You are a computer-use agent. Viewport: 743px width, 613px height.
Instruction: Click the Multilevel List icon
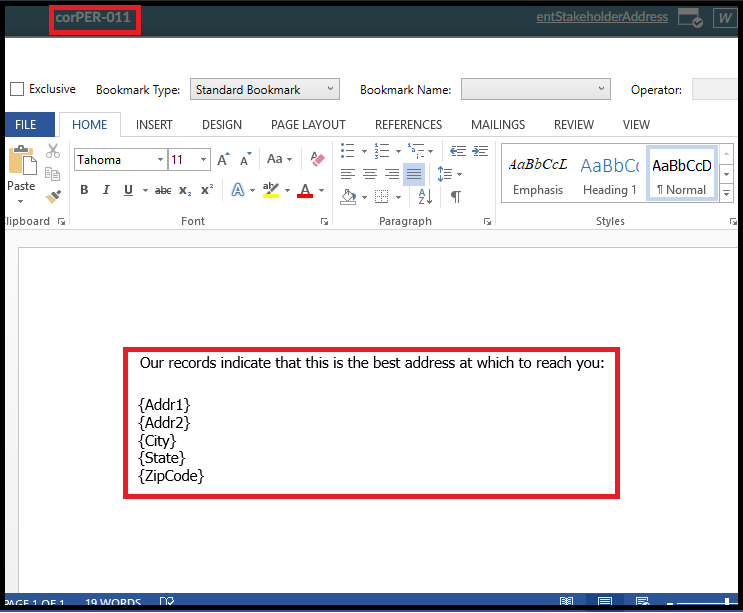[x=416, y=151]
